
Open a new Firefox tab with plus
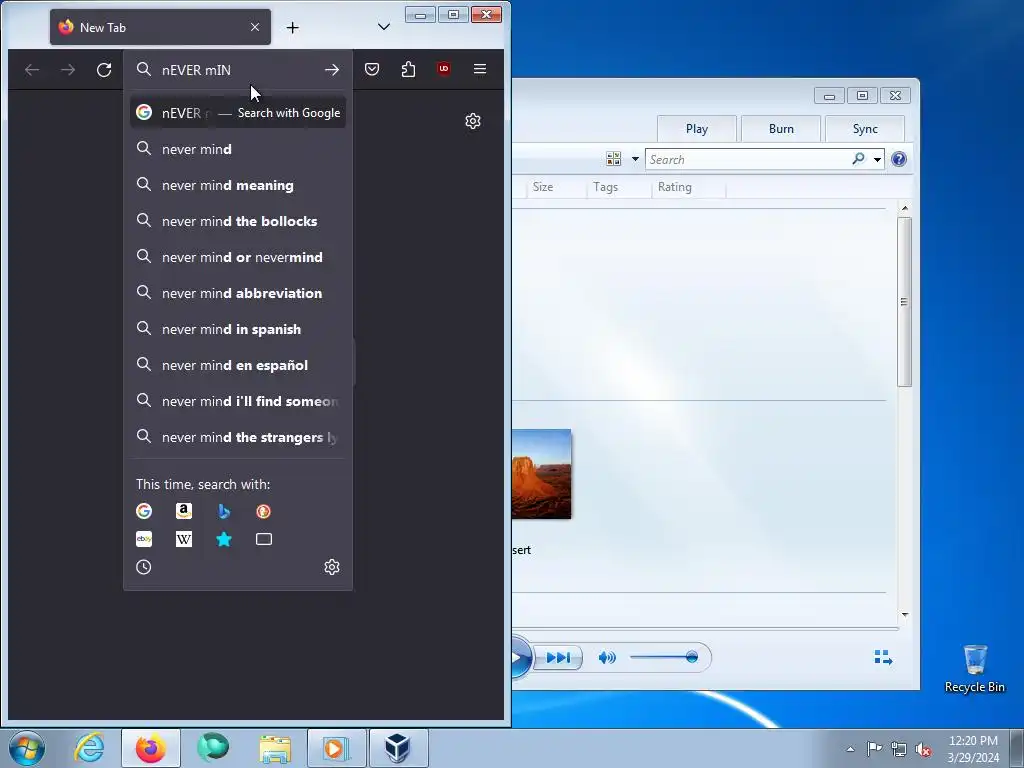point(293,27)
